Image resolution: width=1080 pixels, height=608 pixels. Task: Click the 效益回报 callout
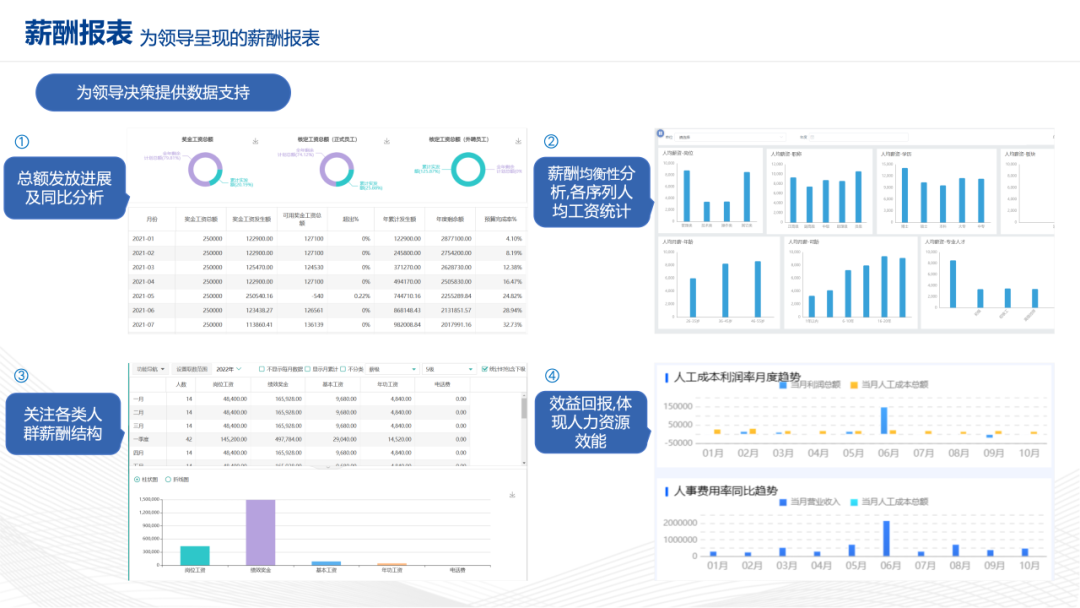click(x=591, y=422)
